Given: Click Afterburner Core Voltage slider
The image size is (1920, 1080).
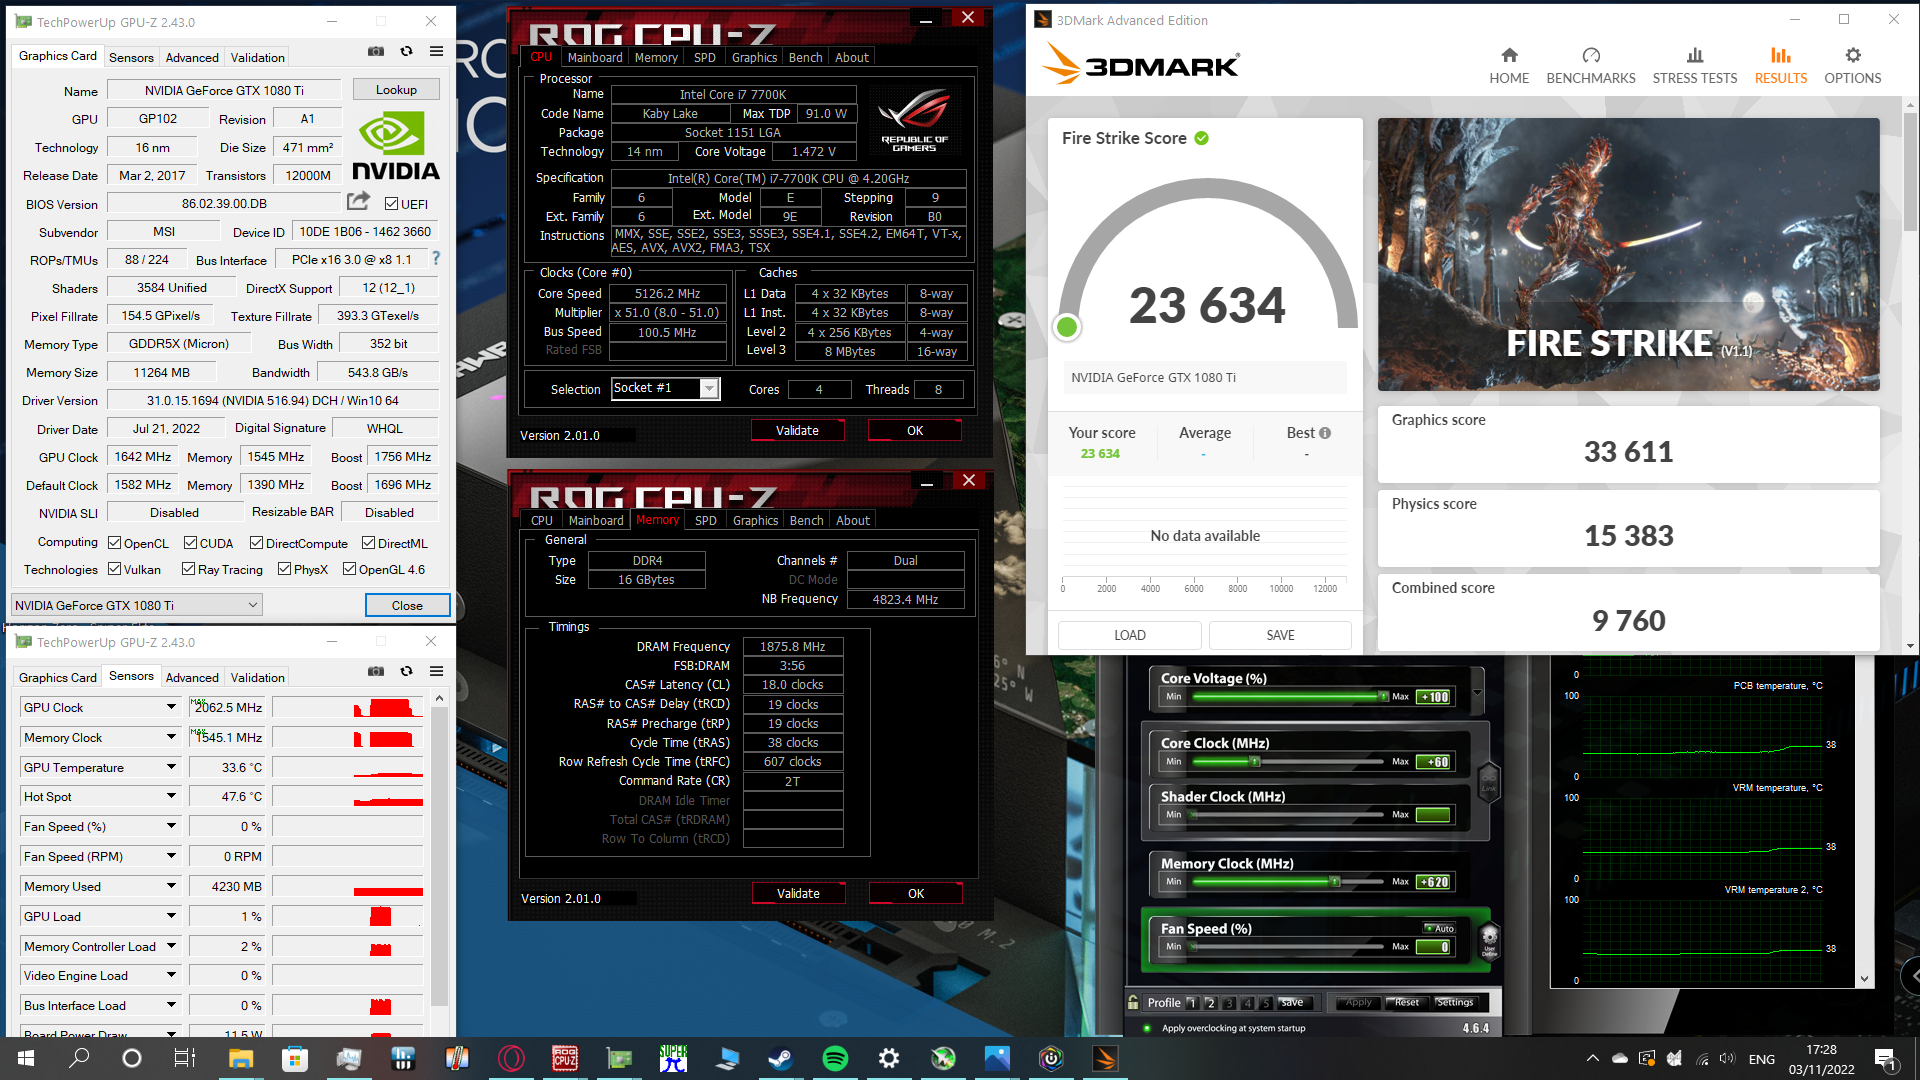Looking at the screenshot, I should [1286, 697].
